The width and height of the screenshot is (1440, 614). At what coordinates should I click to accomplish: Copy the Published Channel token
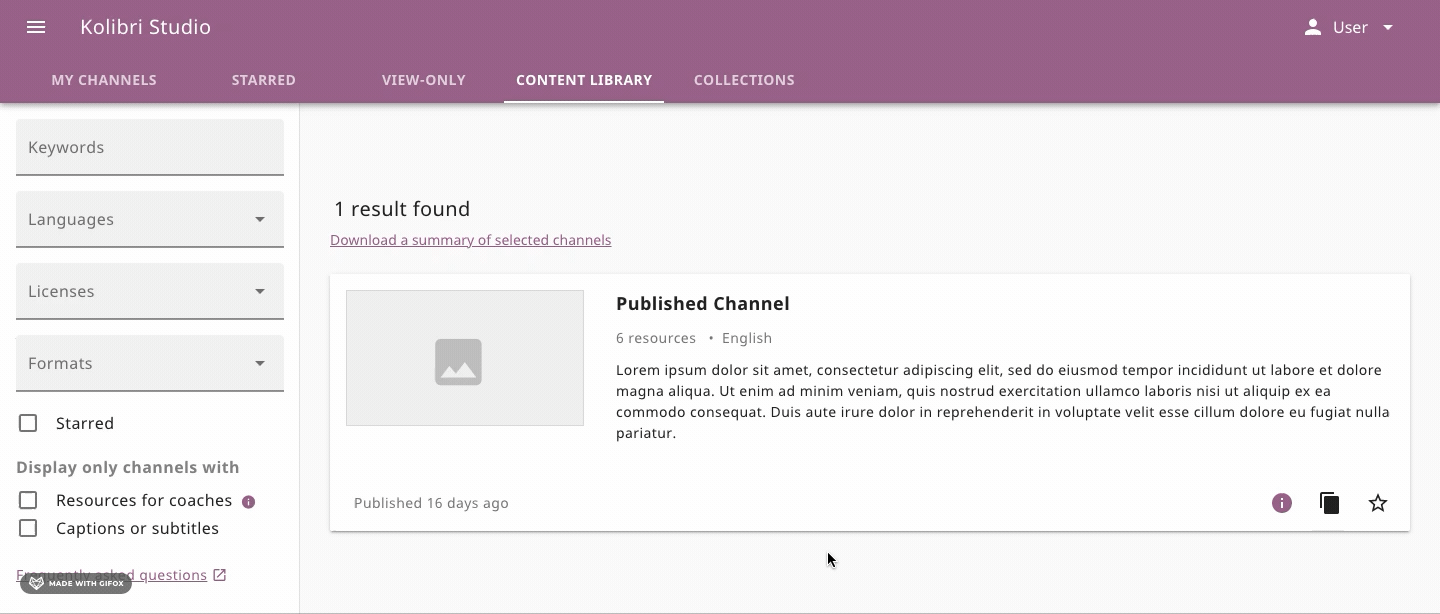pos(1329,503)
